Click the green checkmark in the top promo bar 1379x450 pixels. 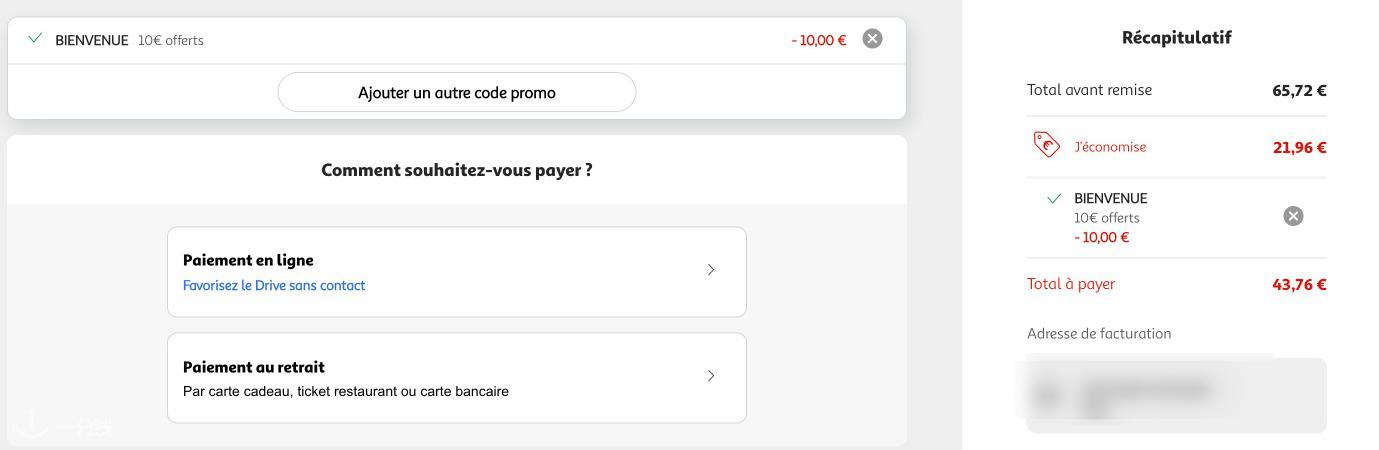pyautogui.click(x=36, y=39)
